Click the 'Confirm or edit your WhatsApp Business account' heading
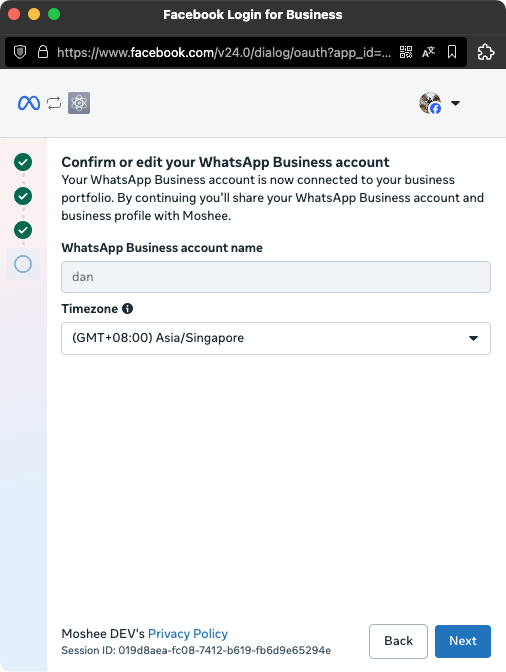The width and height of the screenshot is (506, 672). click(225, 162)
